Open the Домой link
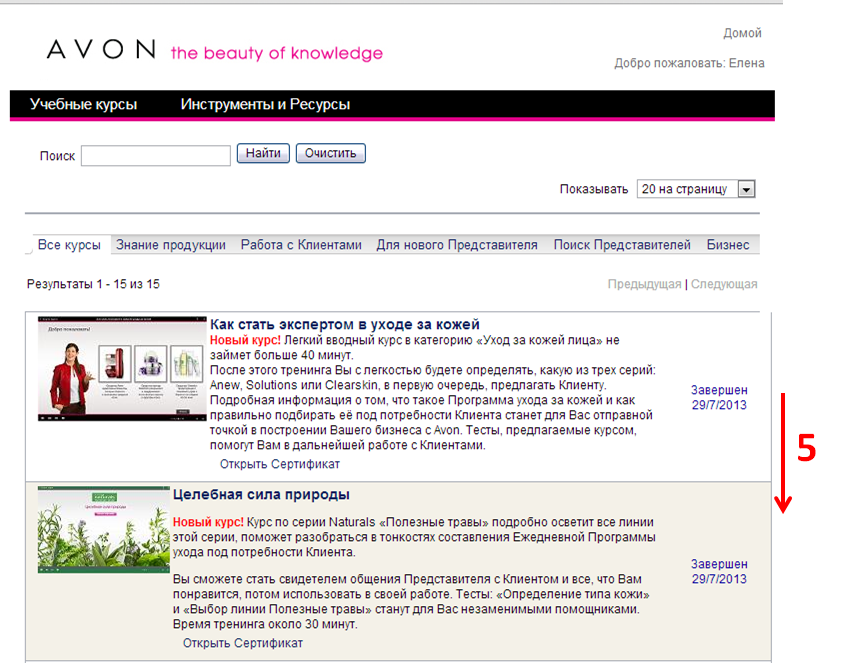 (742, 33)
